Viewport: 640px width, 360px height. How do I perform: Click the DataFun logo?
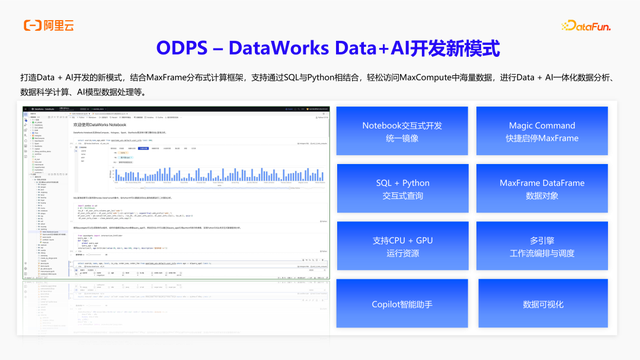(x=586, y=26)
